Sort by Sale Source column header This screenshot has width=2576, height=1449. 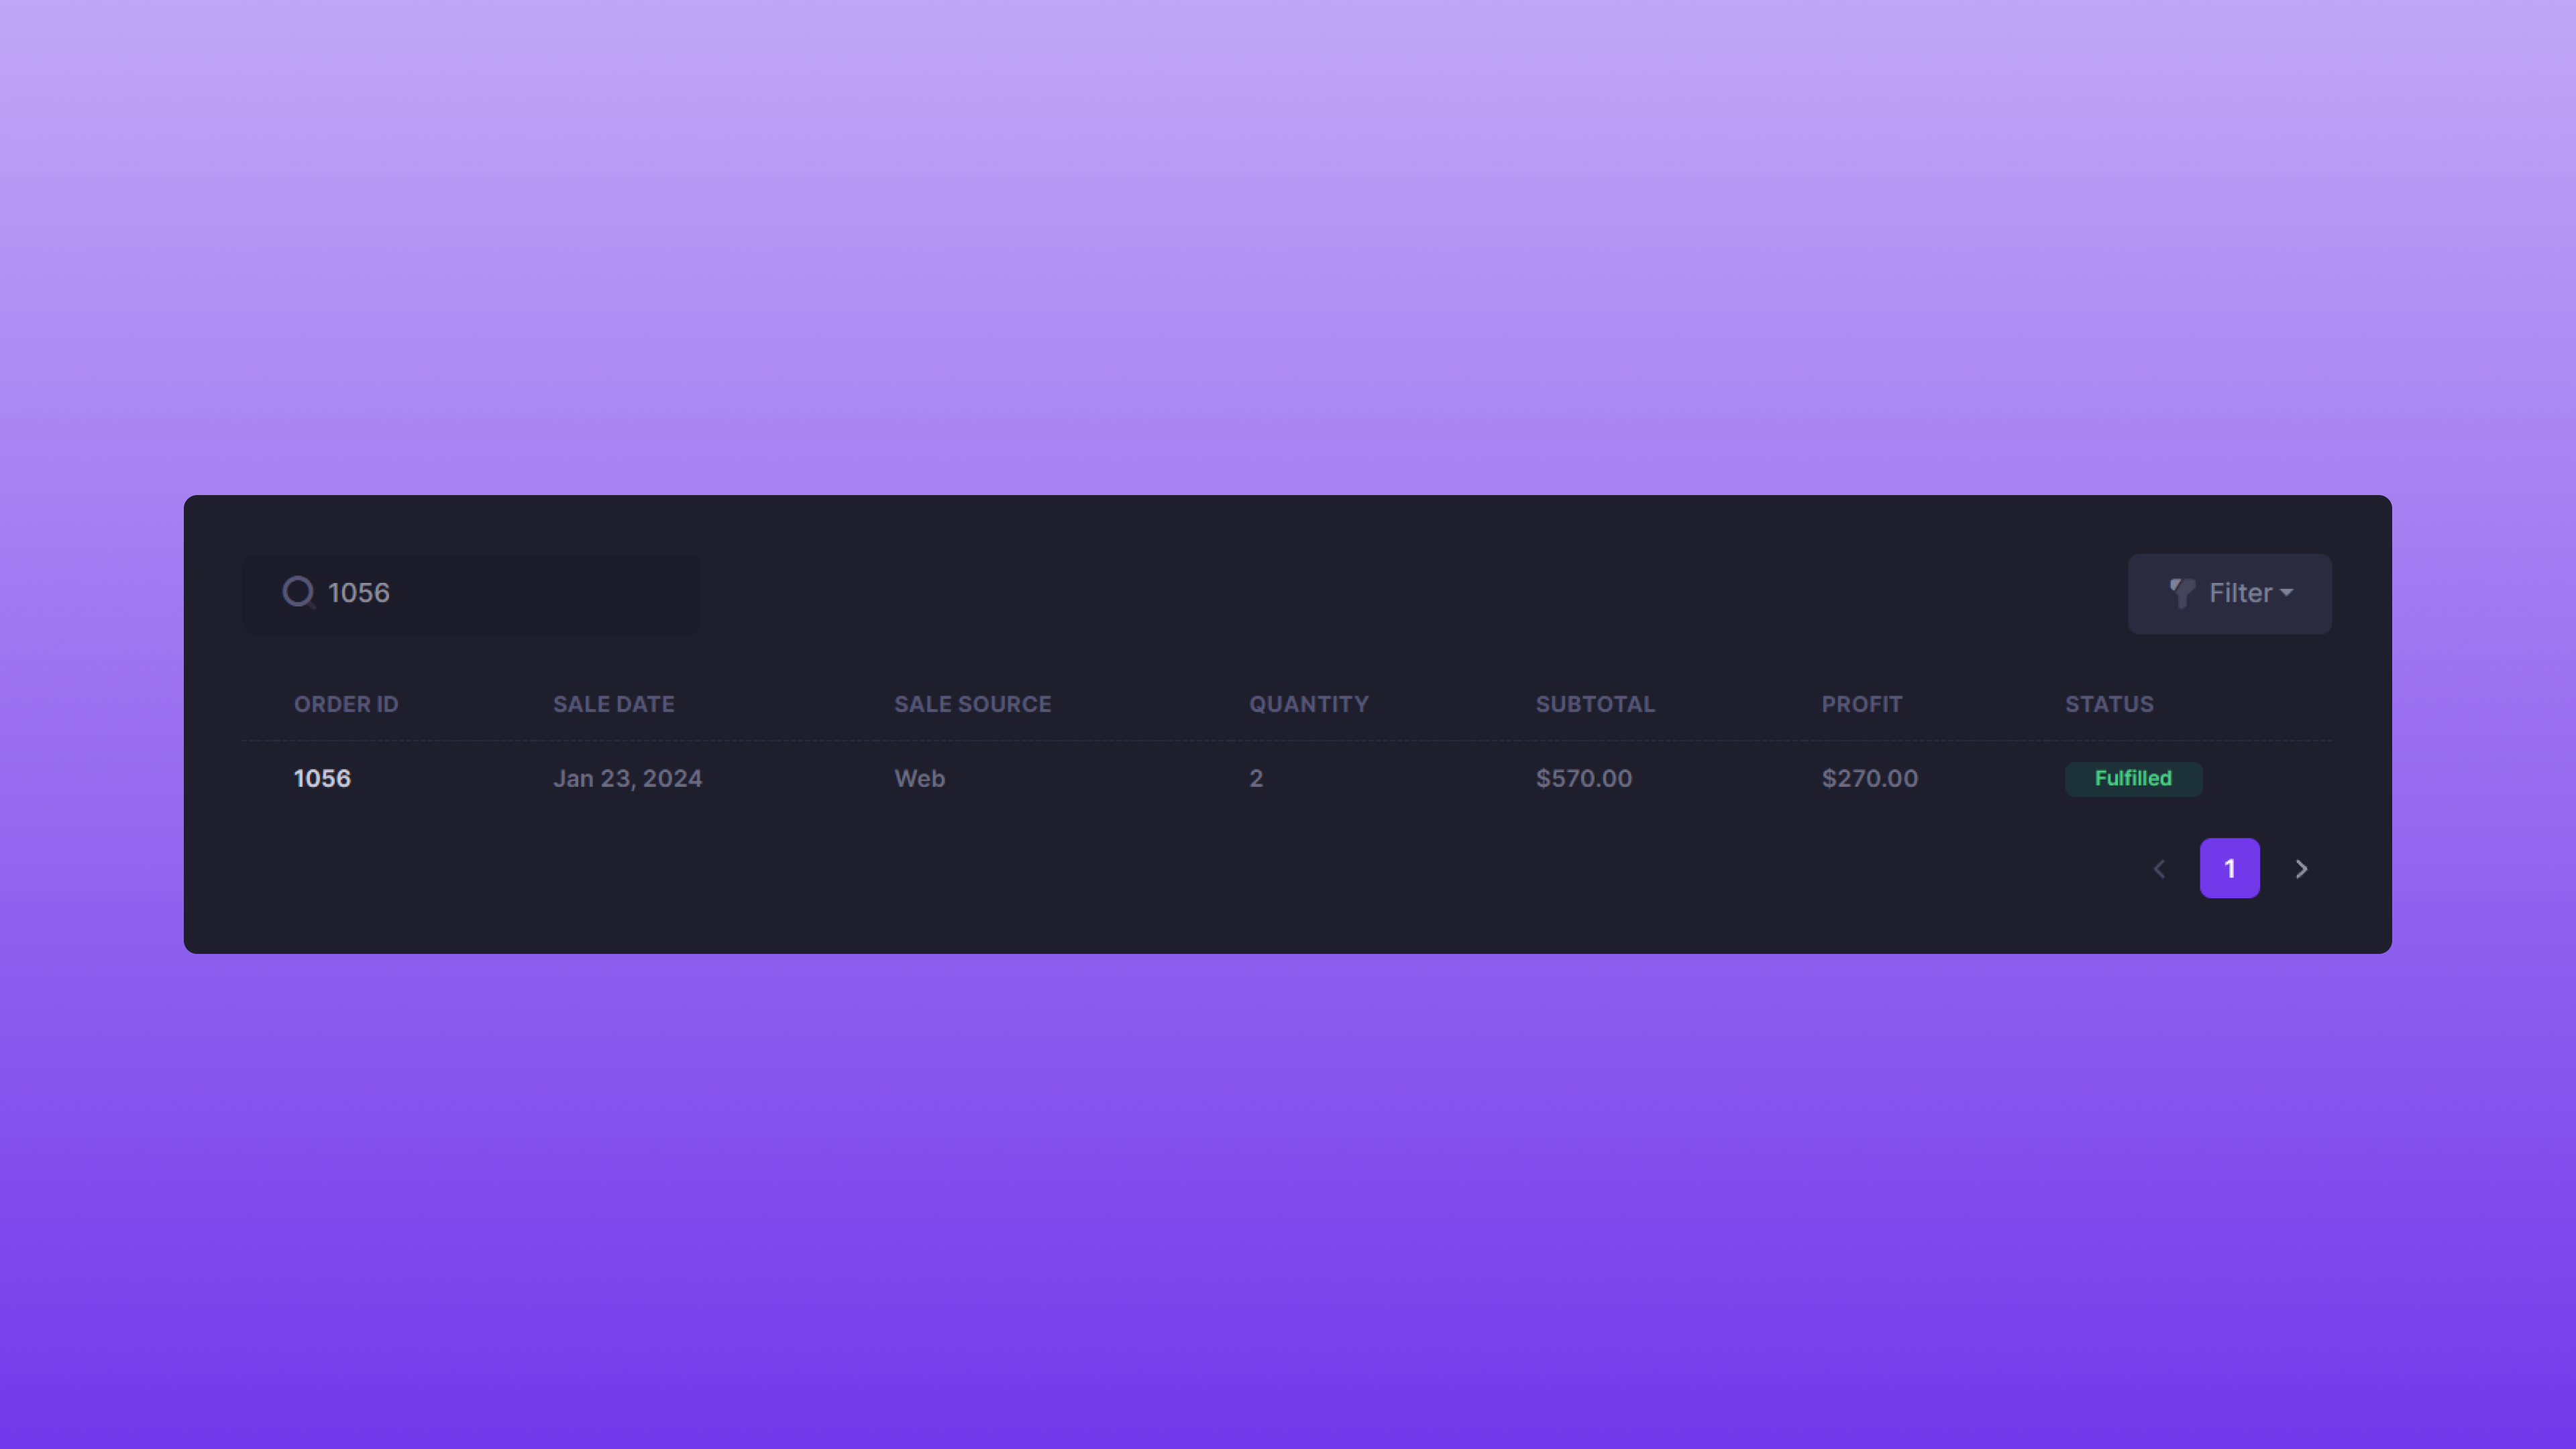(x=972, y=704)
